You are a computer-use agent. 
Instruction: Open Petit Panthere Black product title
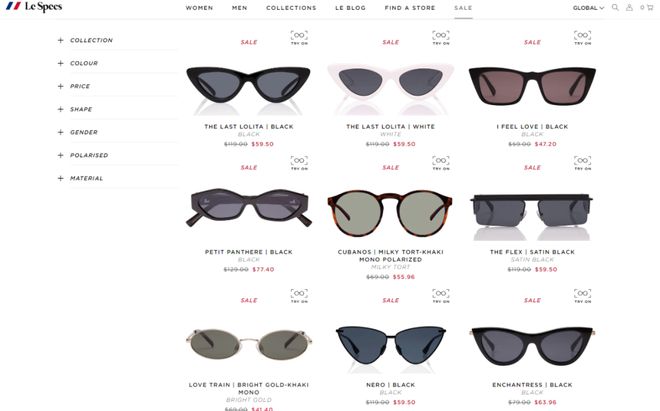249,252
